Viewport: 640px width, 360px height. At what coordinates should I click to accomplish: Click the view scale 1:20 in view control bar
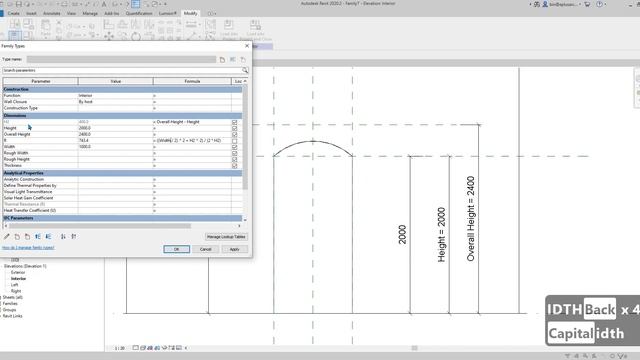point(120,348)
